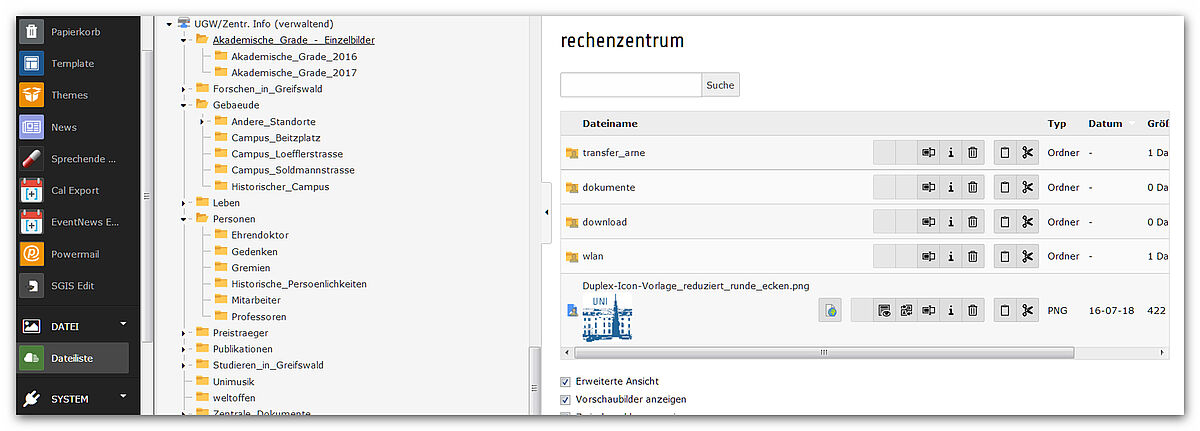This screenshot has height=431, width=1200.
Task: Click the file search input field
Action: pos(630,85)
